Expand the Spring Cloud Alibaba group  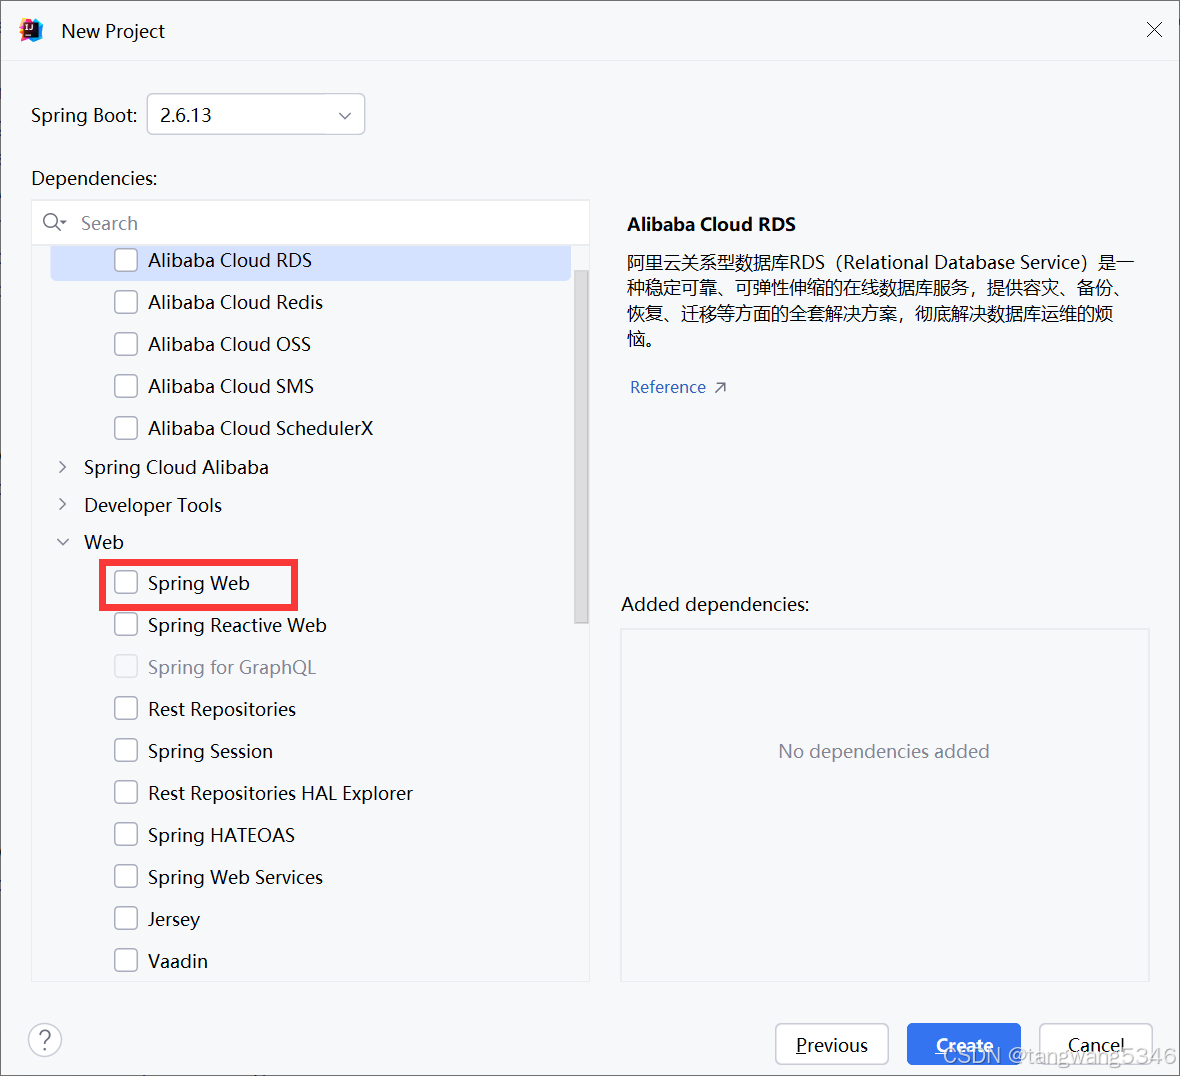62,467
